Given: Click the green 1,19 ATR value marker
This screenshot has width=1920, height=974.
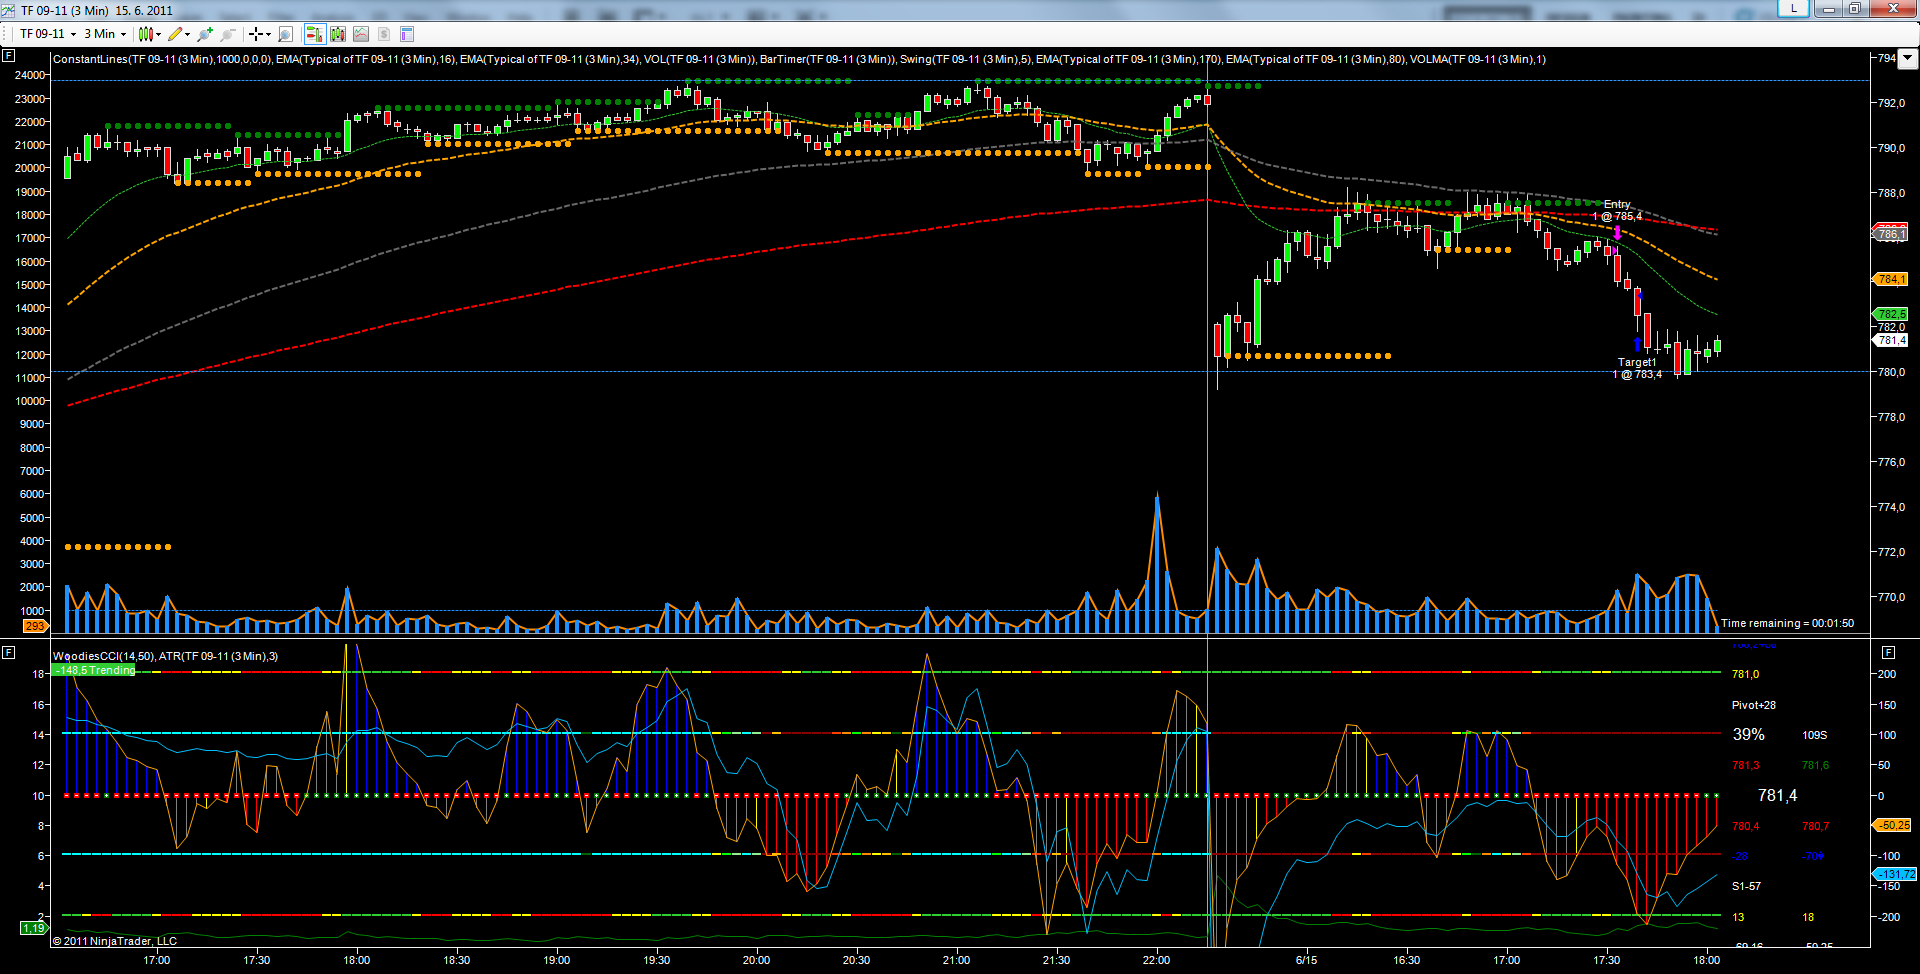Looking at the screenshot, I should [x=34, y=928].
